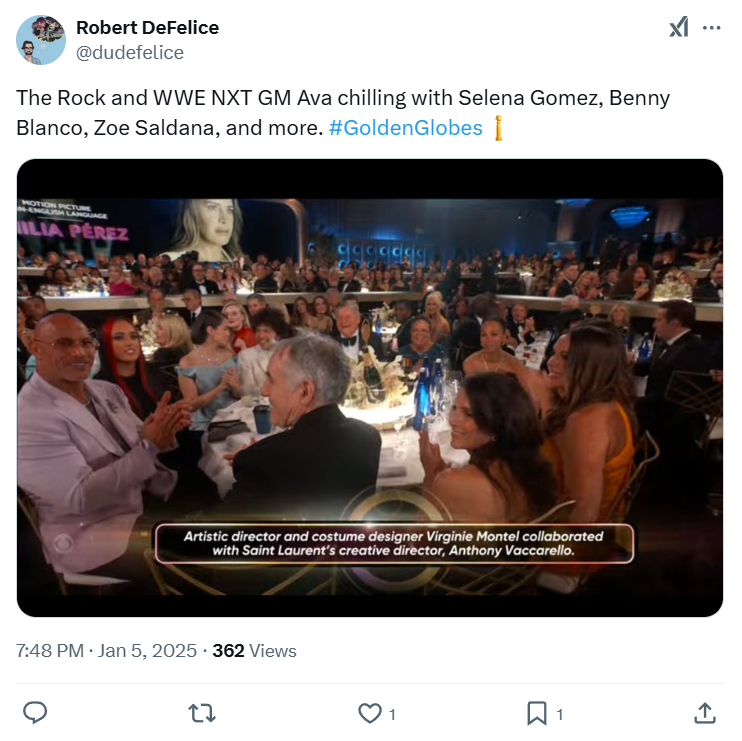The image size is (742, 741).
Task: Like the tweet with the heart icon
Action: (370, 713)
